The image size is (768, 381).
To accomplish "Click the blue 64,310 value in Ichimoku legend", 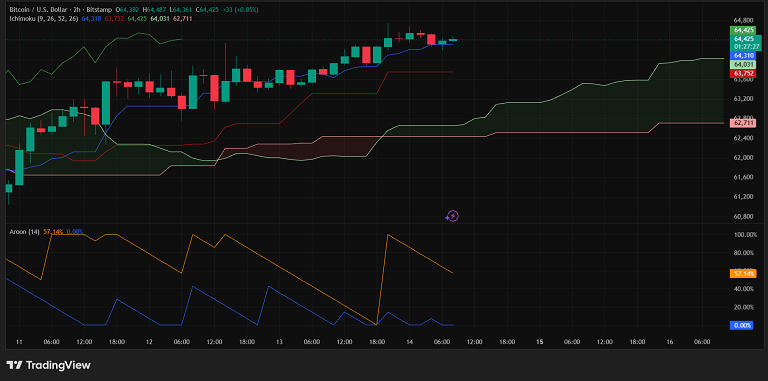I will click(x=91, y=19).
